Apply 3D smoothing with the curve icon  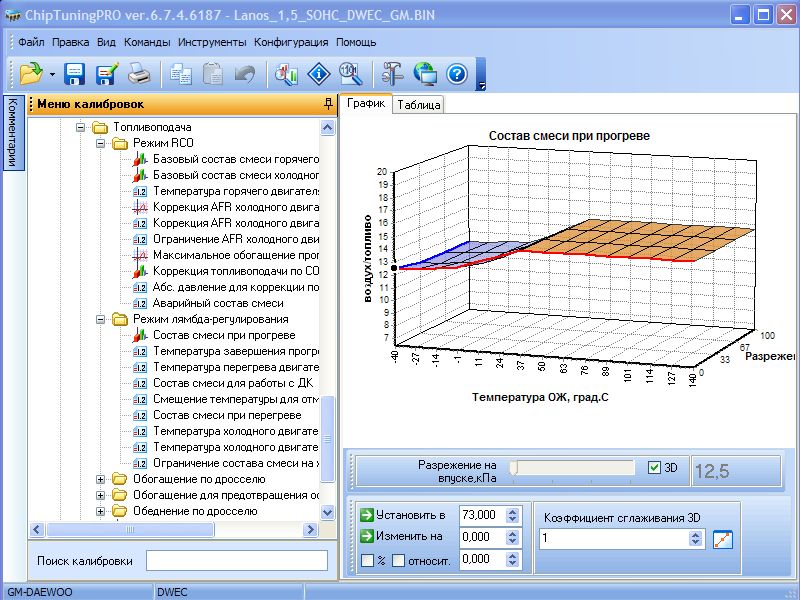point(724,539)
